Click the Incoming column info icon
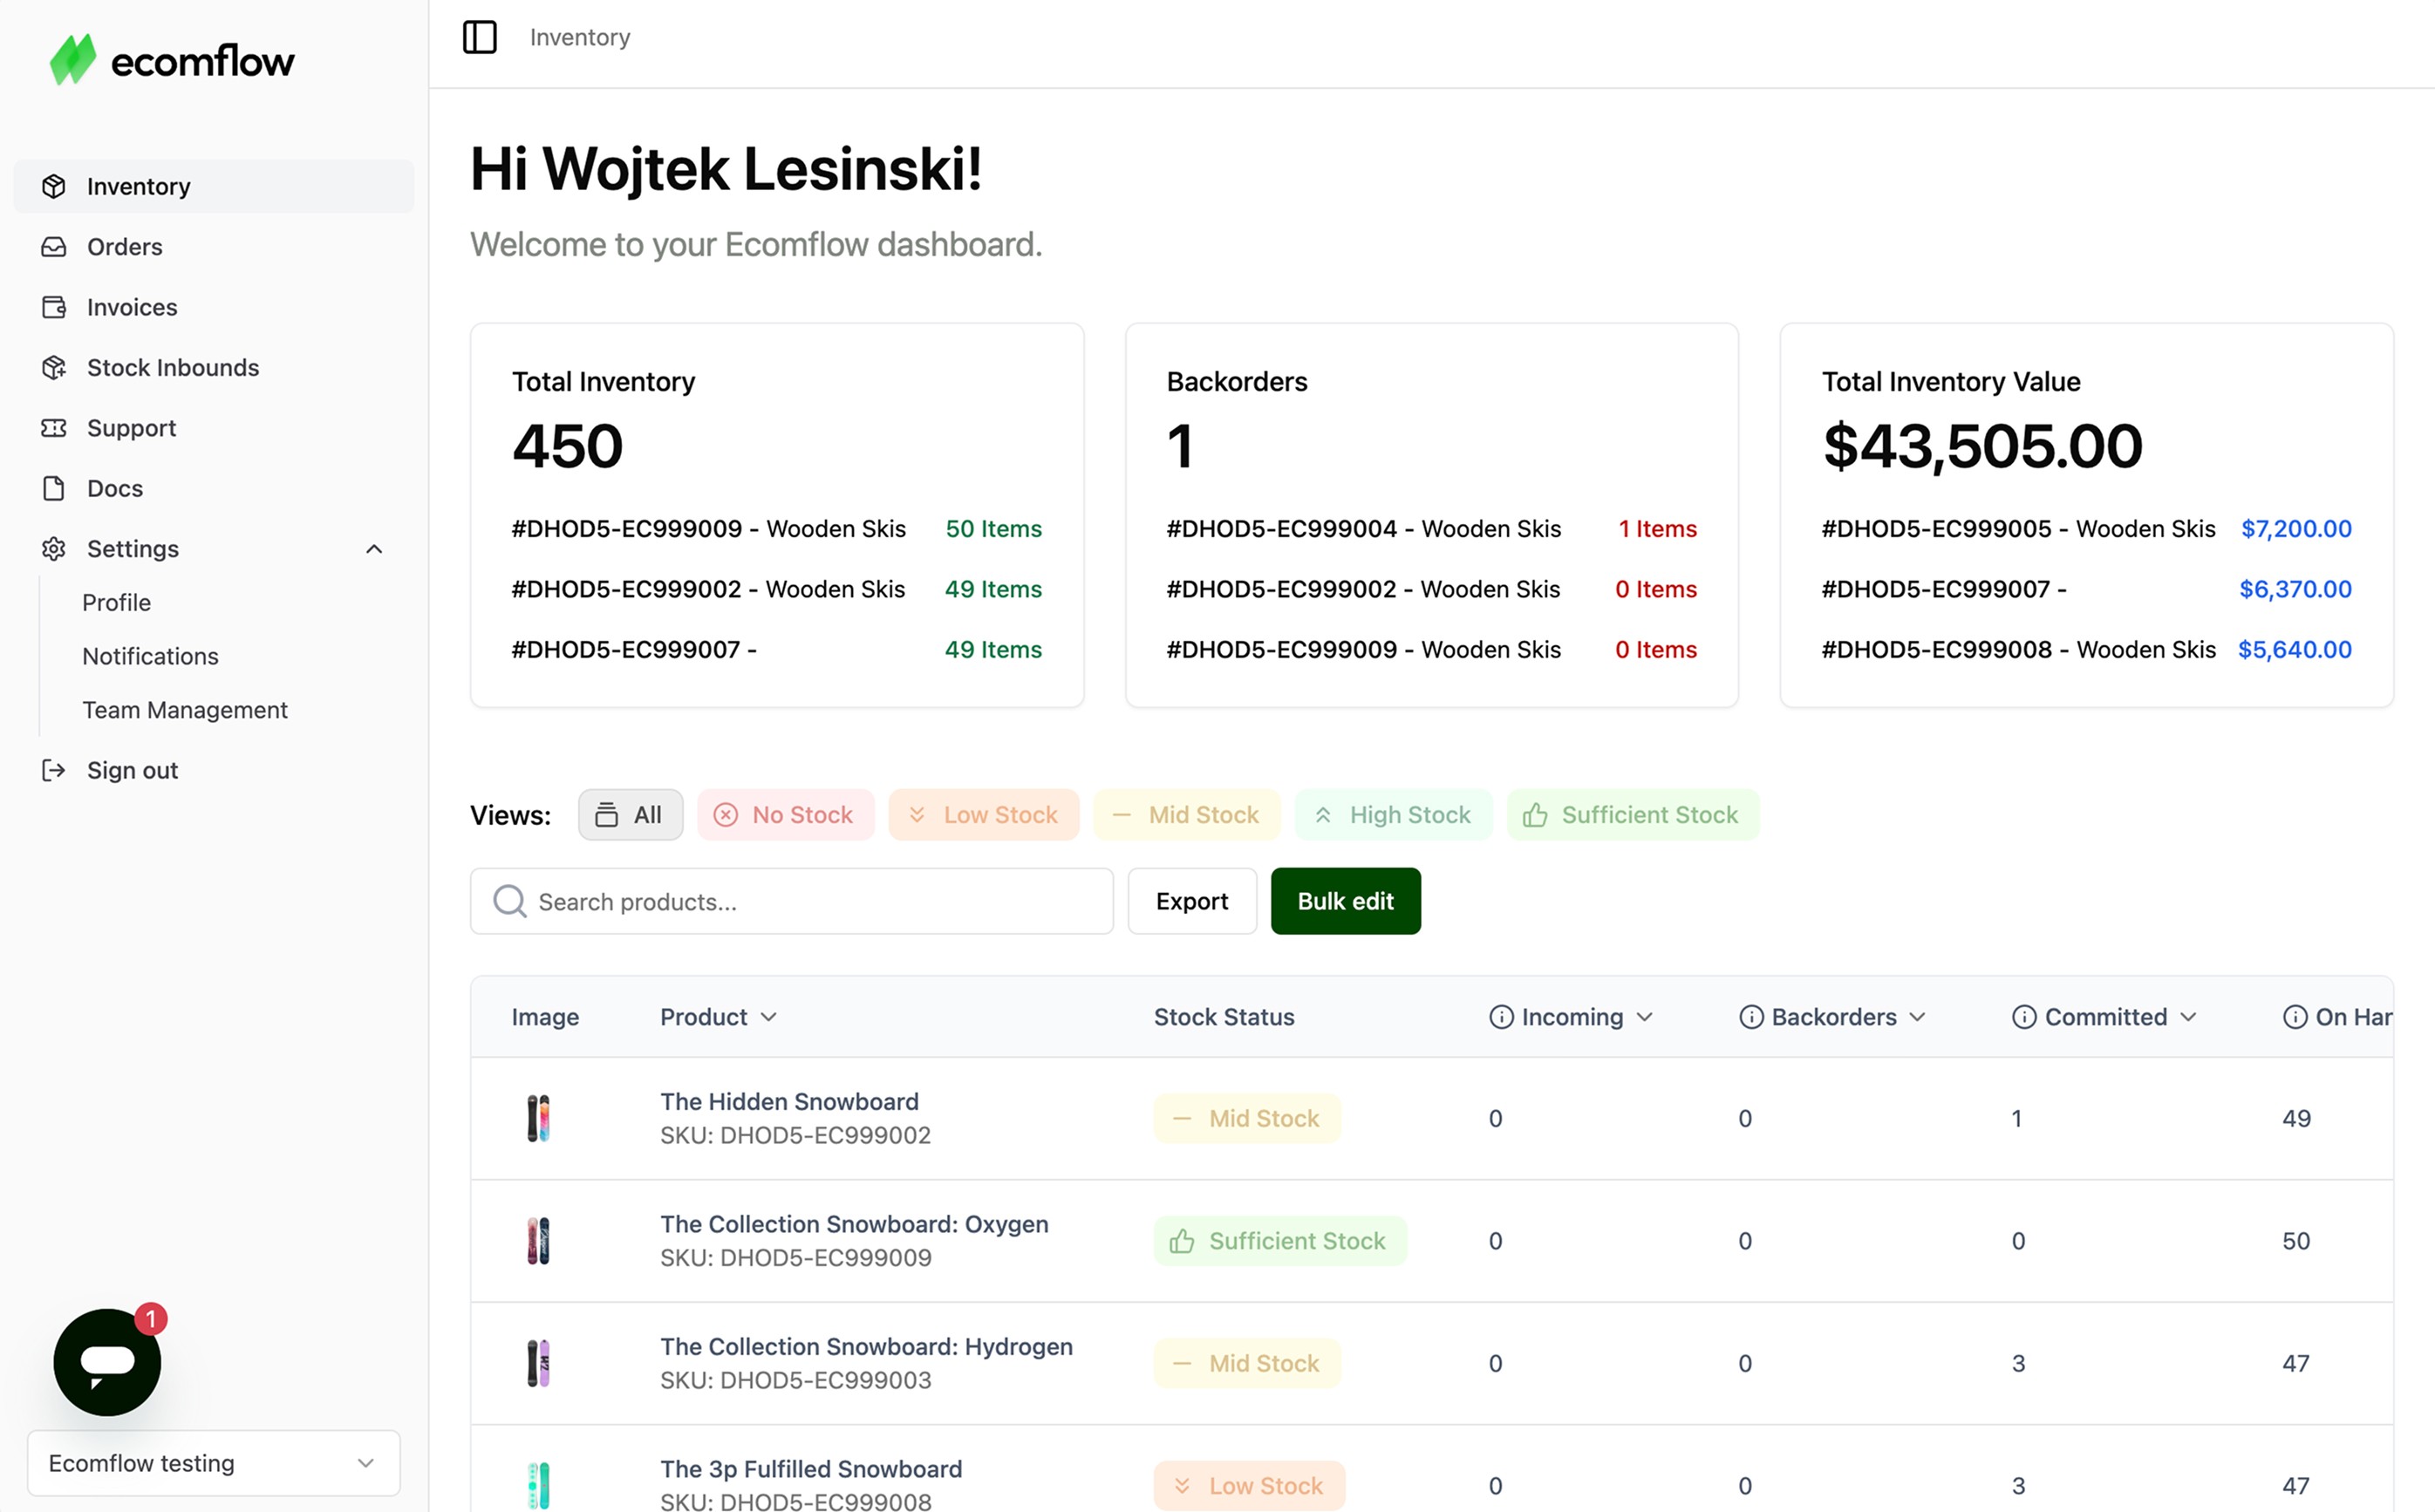The height and width of the screenshot is (1512, 2435). pyautogui.click(x=1501, y=1017)
